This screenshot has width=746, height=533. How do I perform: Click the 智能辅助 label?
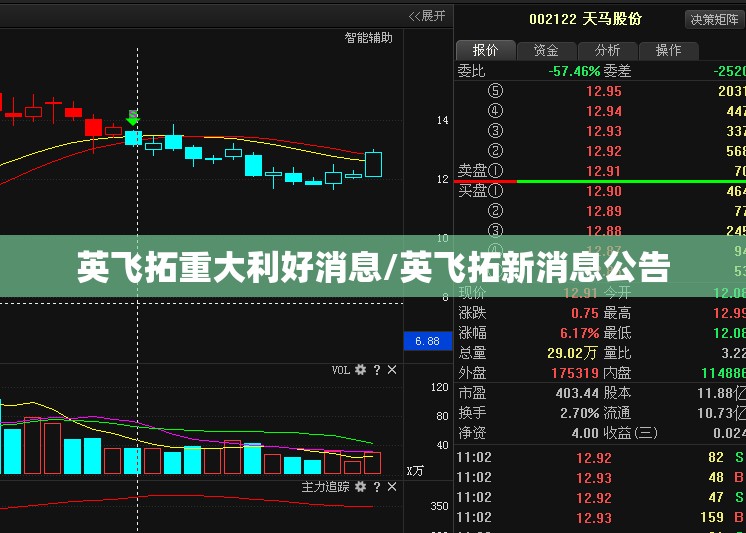[x=369, y=38]
